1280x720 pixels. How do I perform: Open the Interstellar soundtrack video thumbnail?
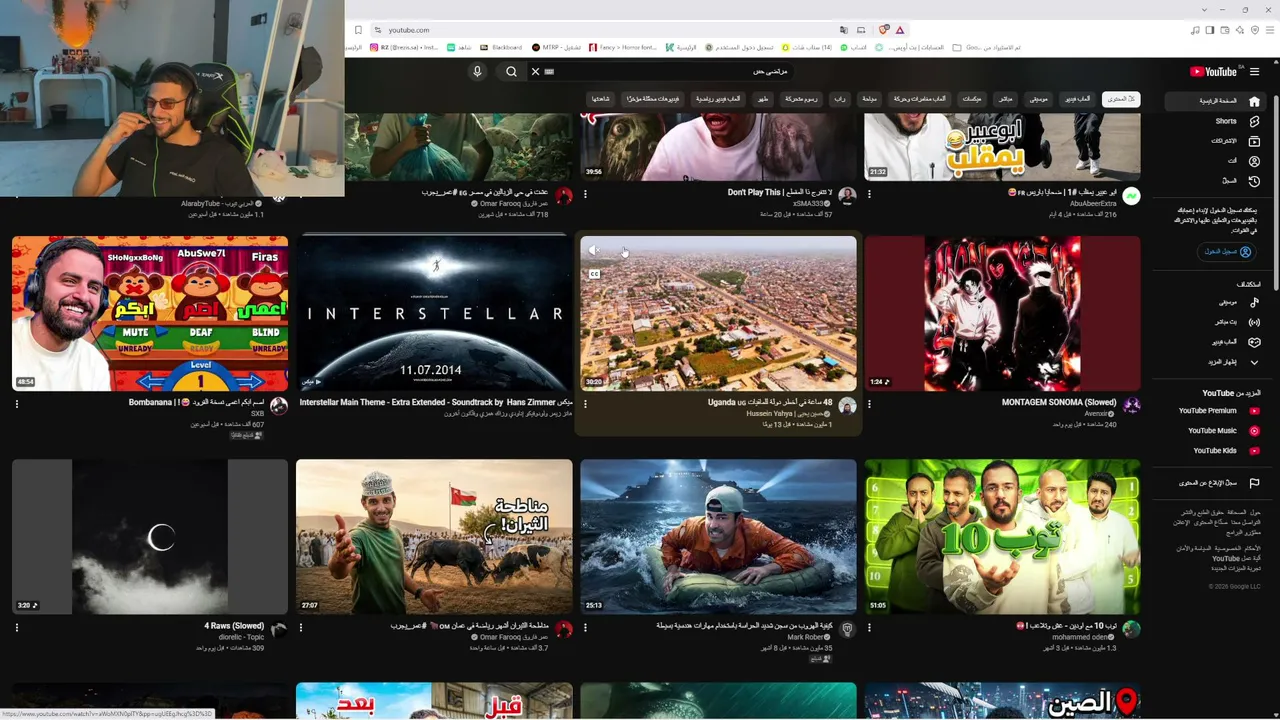434,313
